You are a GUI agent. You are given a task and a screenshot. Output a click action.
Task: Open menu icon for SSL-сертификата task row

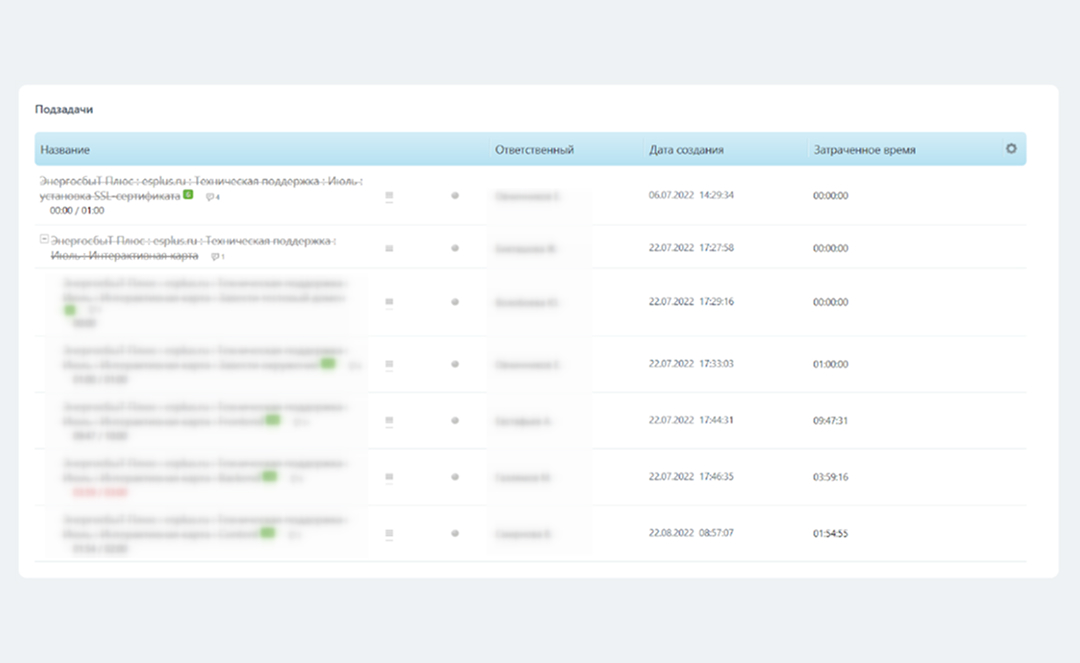point(389,196)
